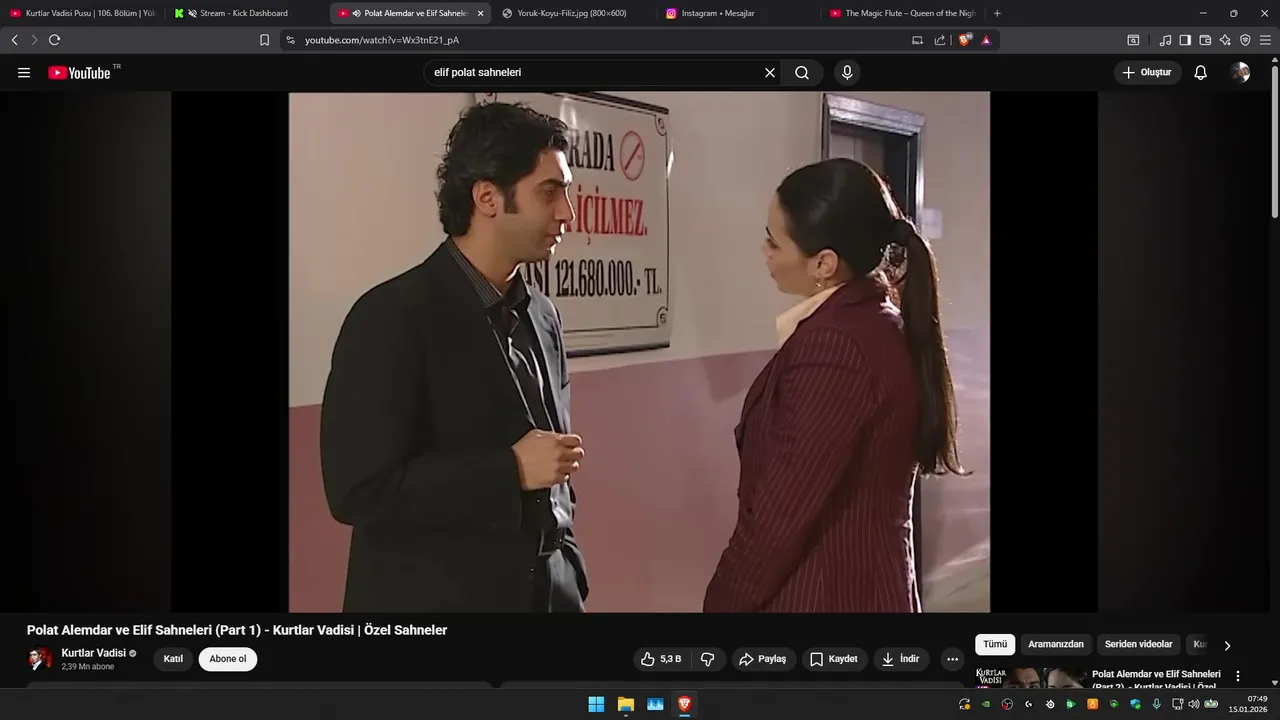Screen dimensions: 1280x720
Task: Go to the YouTube home logo
Action: (x=79, y=73)
